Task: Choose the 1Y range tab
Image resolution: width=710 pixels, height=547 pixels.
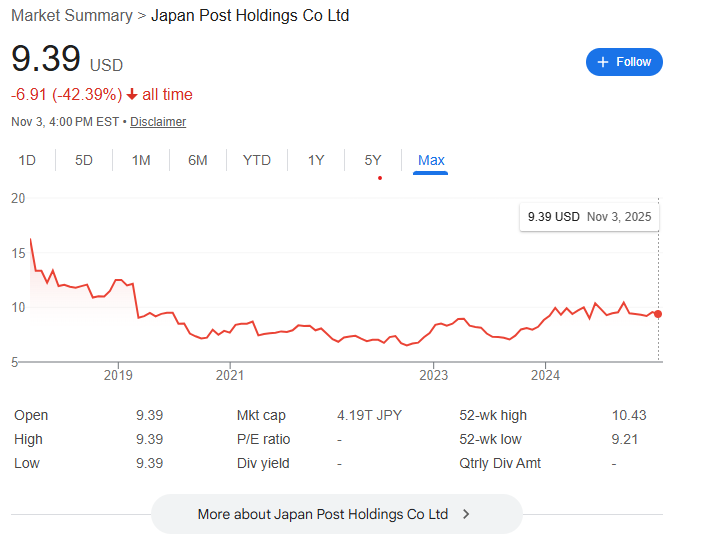Action: point(316,160)
